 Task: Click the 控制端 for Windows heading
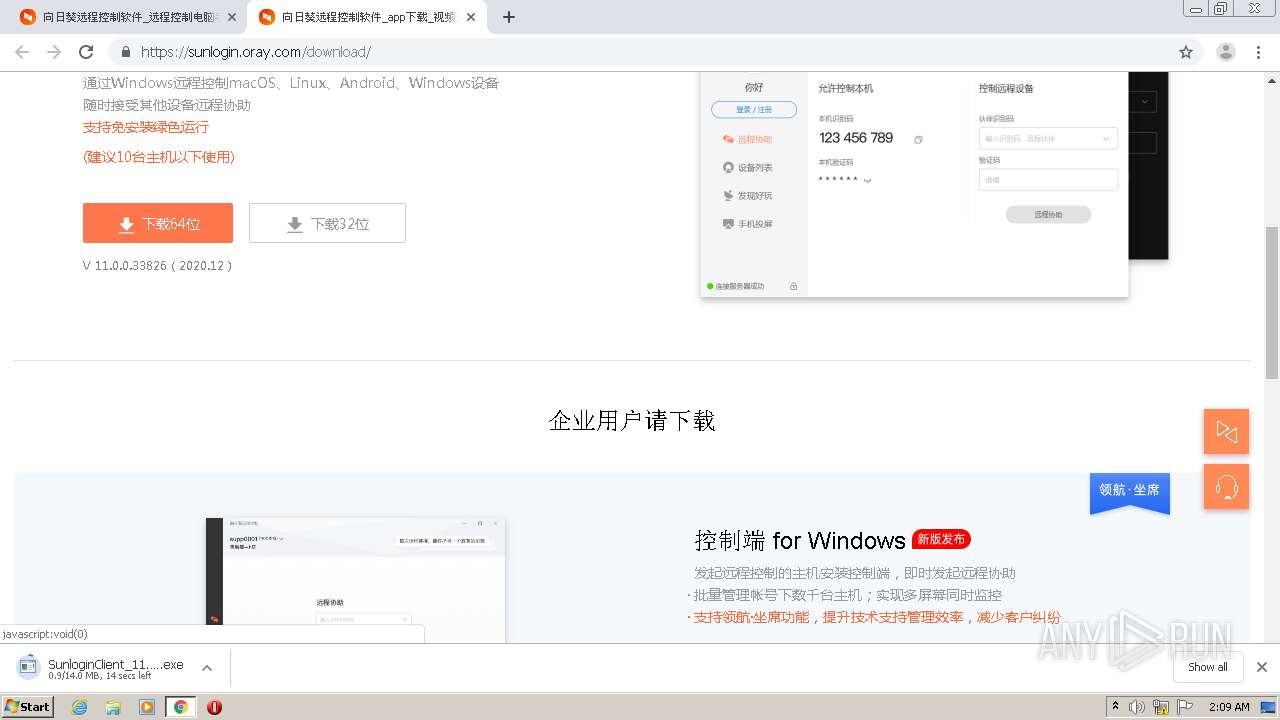[x=800, y=540]
